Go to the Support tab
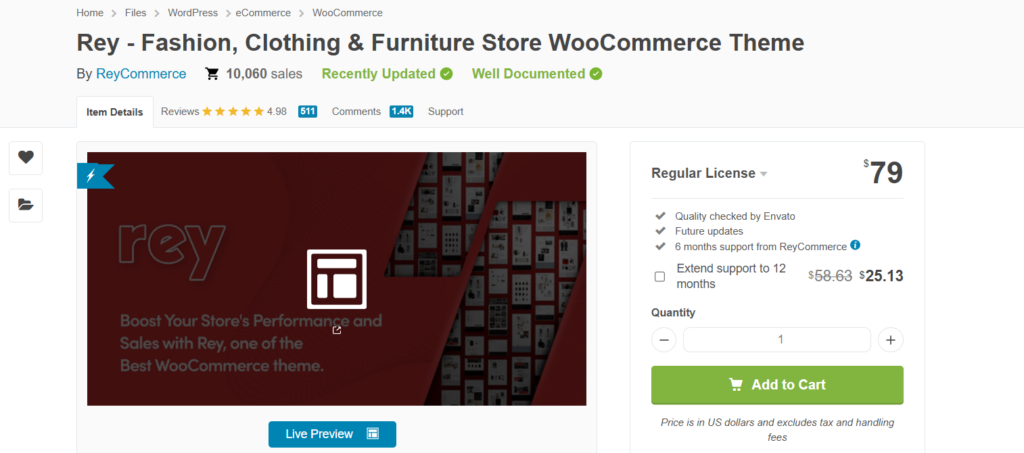The width and height of the screenshot is (1024, 453). pyautogui.click(x=445, y=112)
